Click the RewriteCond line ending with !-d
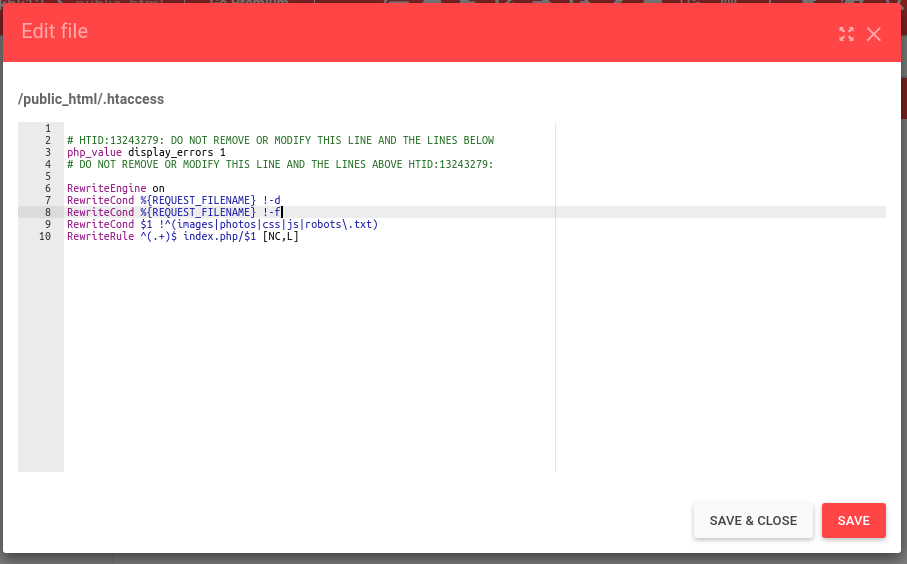Screen dimensions: 907x564 pos(174,200)
